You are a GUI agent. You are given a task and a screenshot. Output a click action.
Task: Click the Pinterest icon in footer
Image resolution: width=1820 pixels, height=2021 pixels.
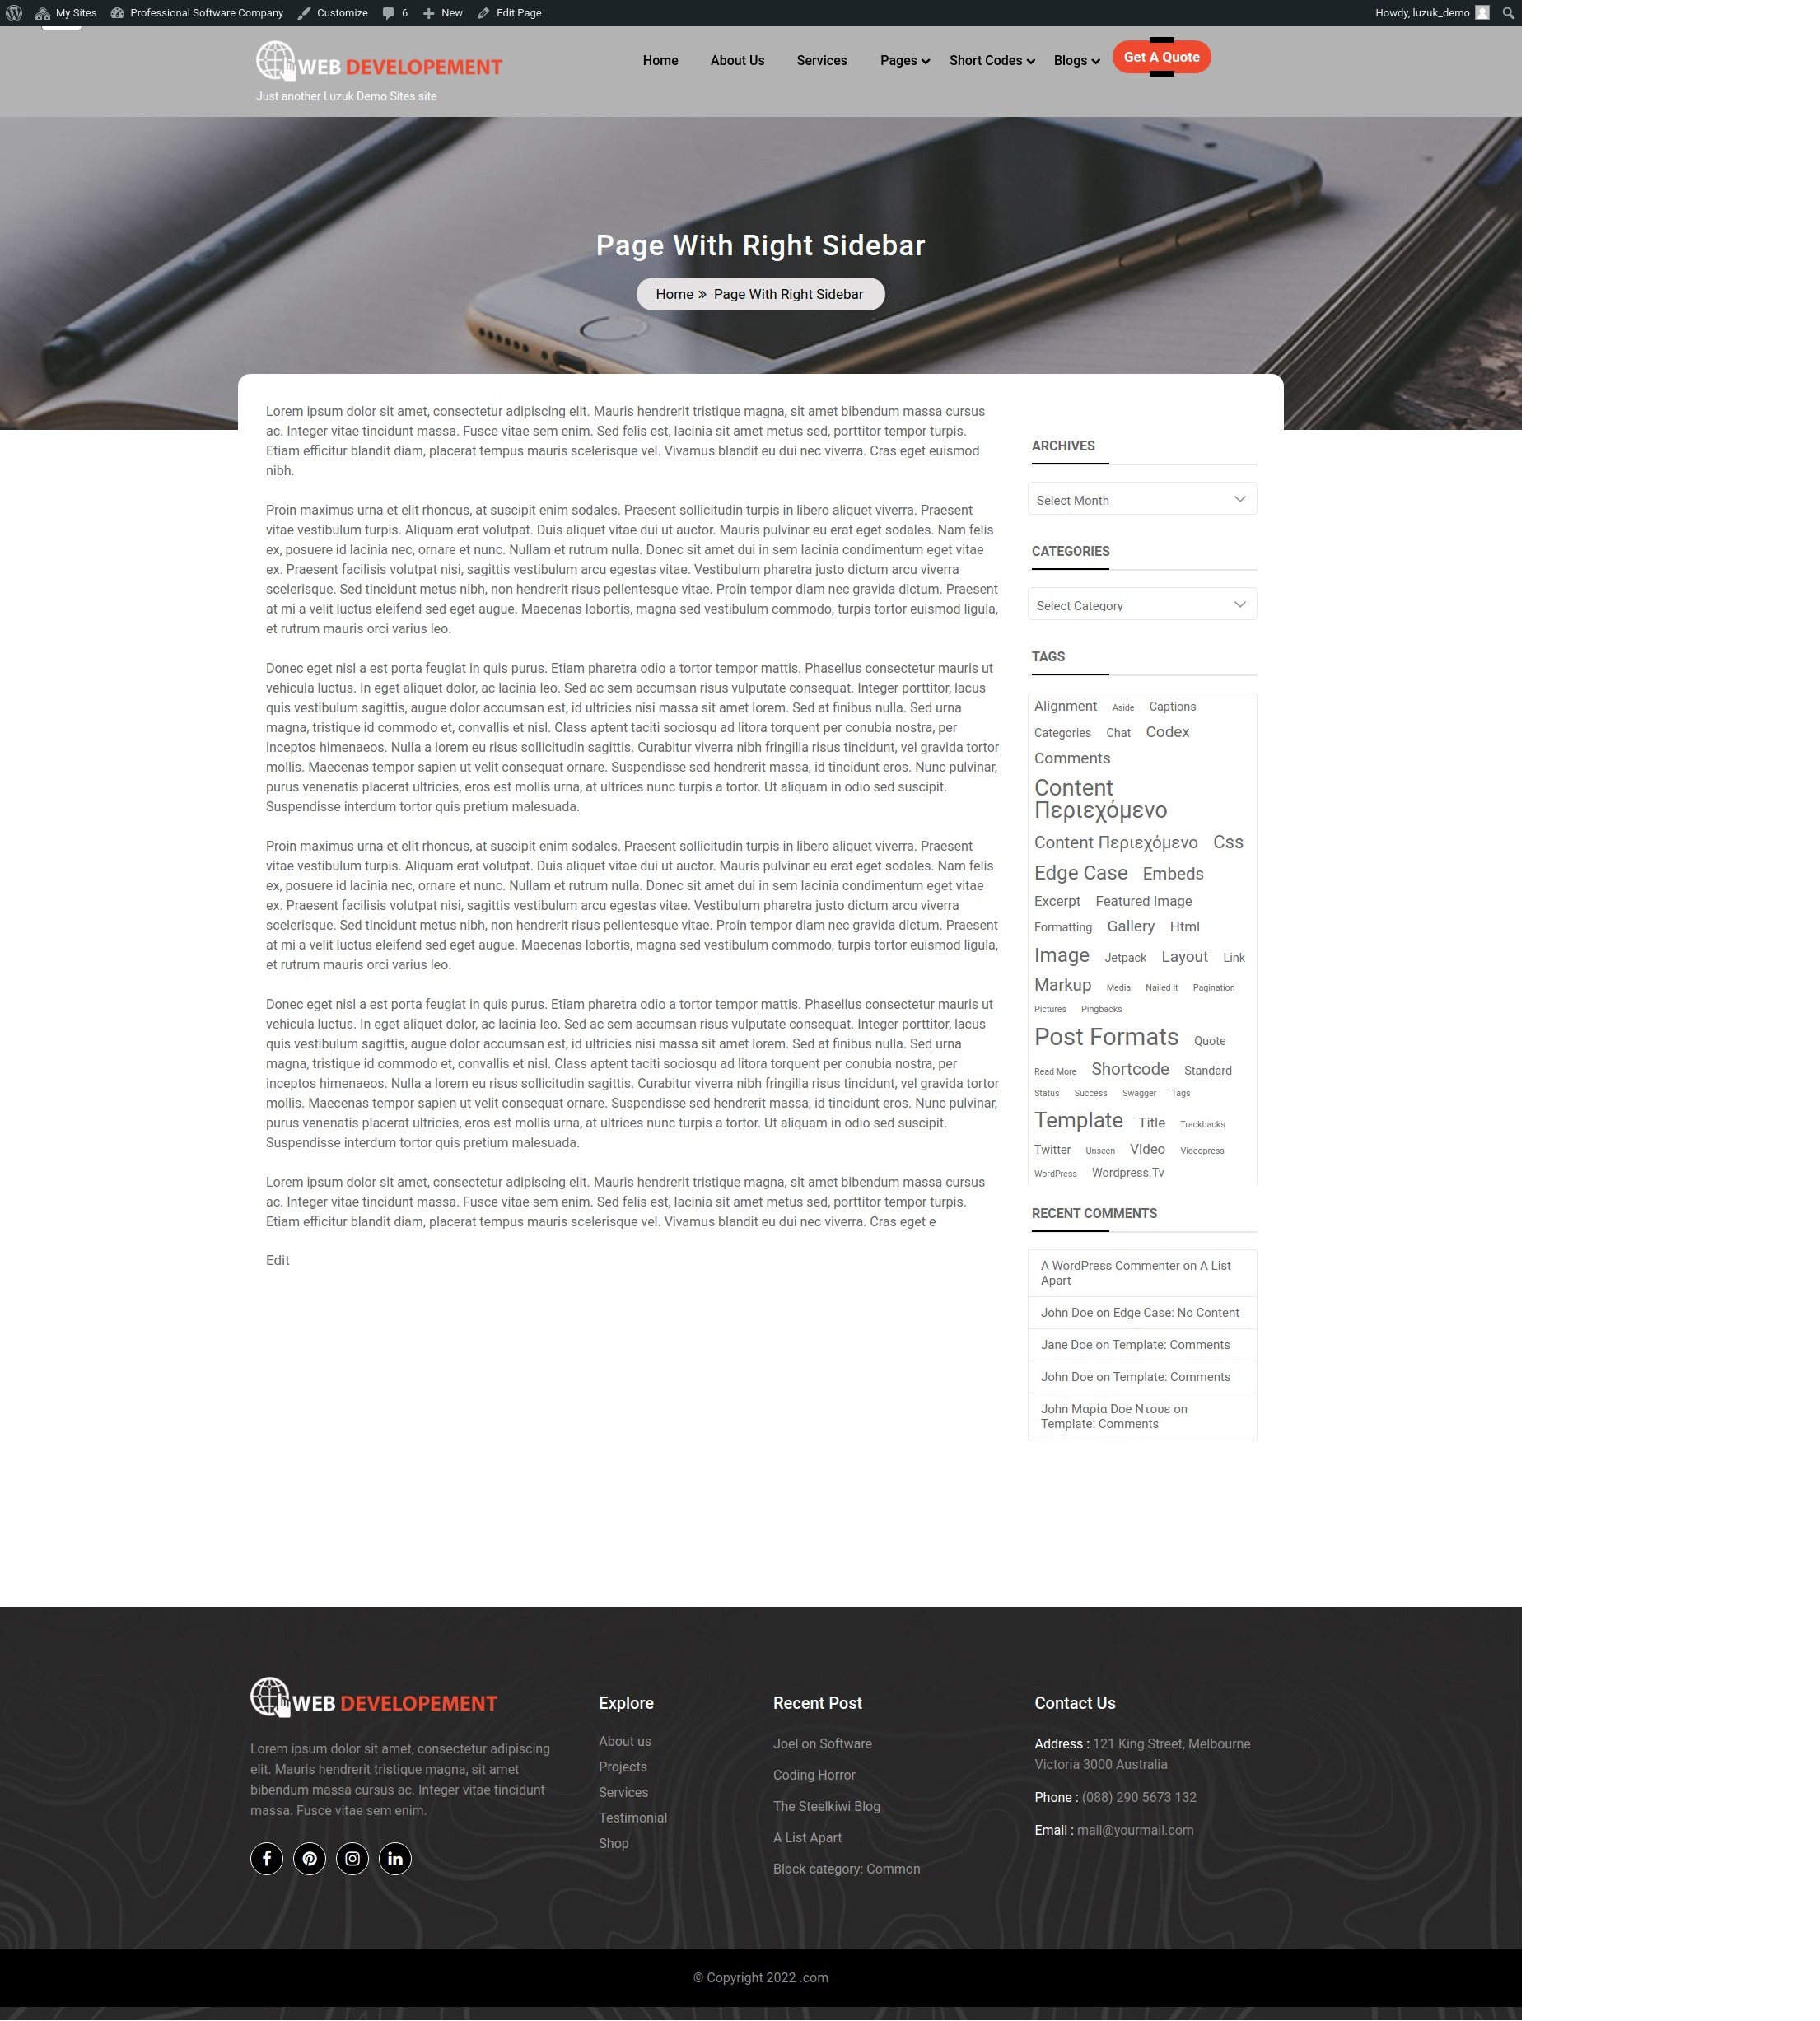coord(309,1858)
